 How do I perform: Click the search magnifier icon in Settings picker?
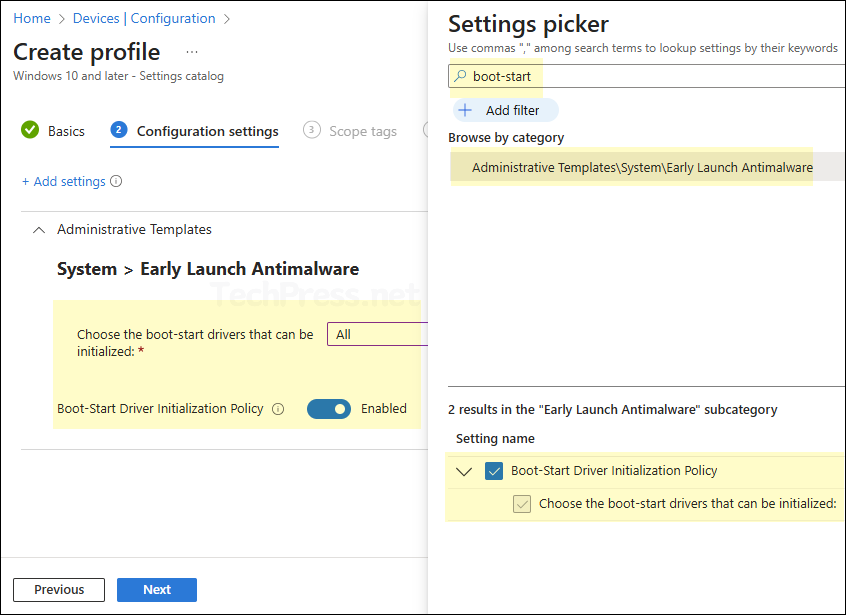click(460, 76)
